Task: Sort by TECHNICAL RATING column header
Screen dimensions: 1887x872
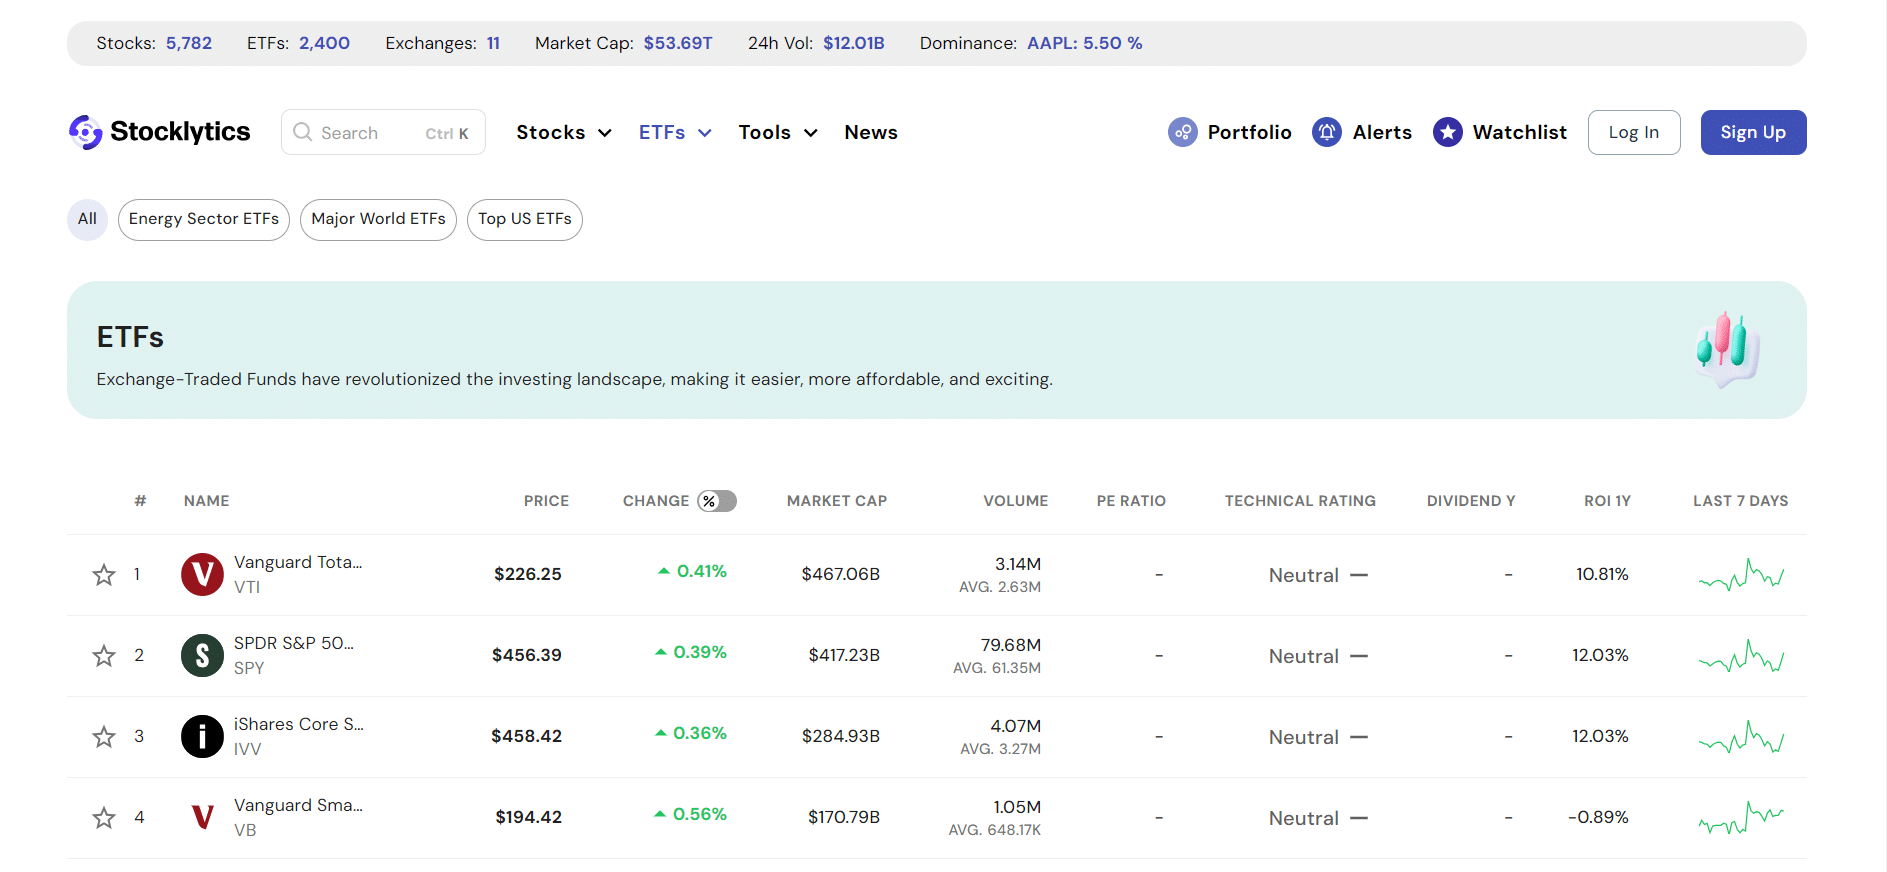Action: point(1300,501)
